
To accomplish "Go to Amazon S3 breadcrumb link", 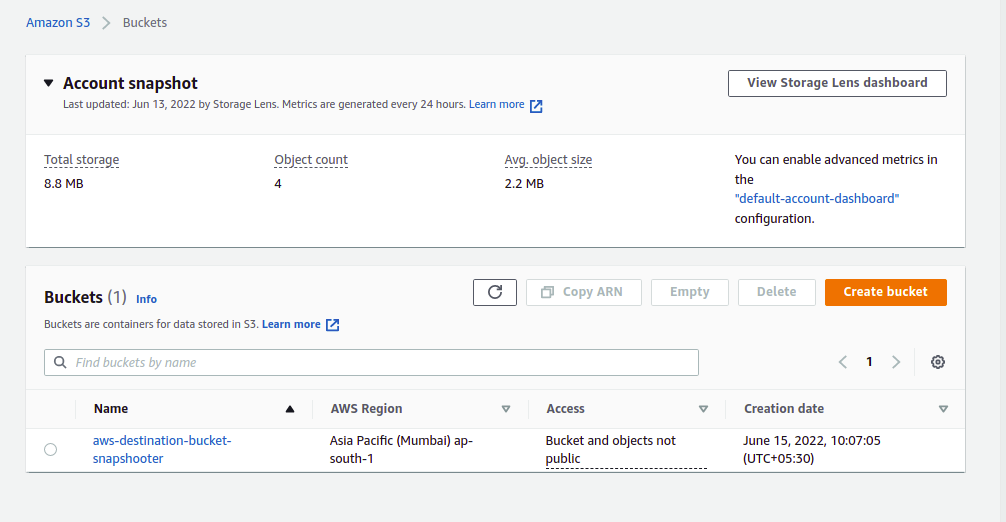I will coord(58,22).
